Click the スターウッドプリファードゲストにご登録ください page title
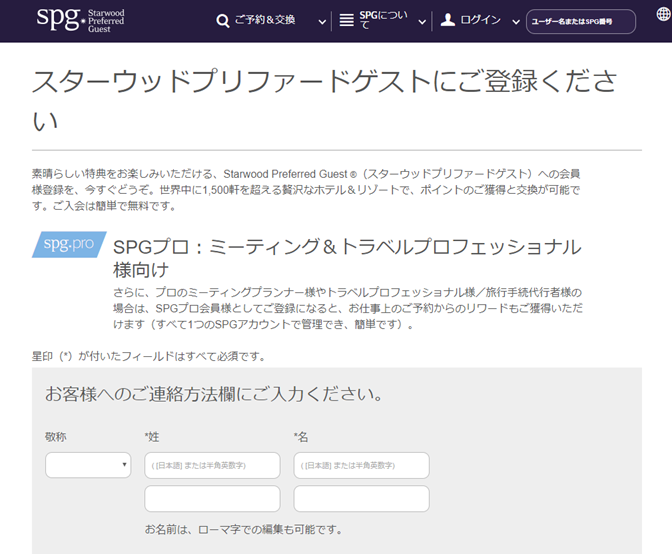 [324, 100]
